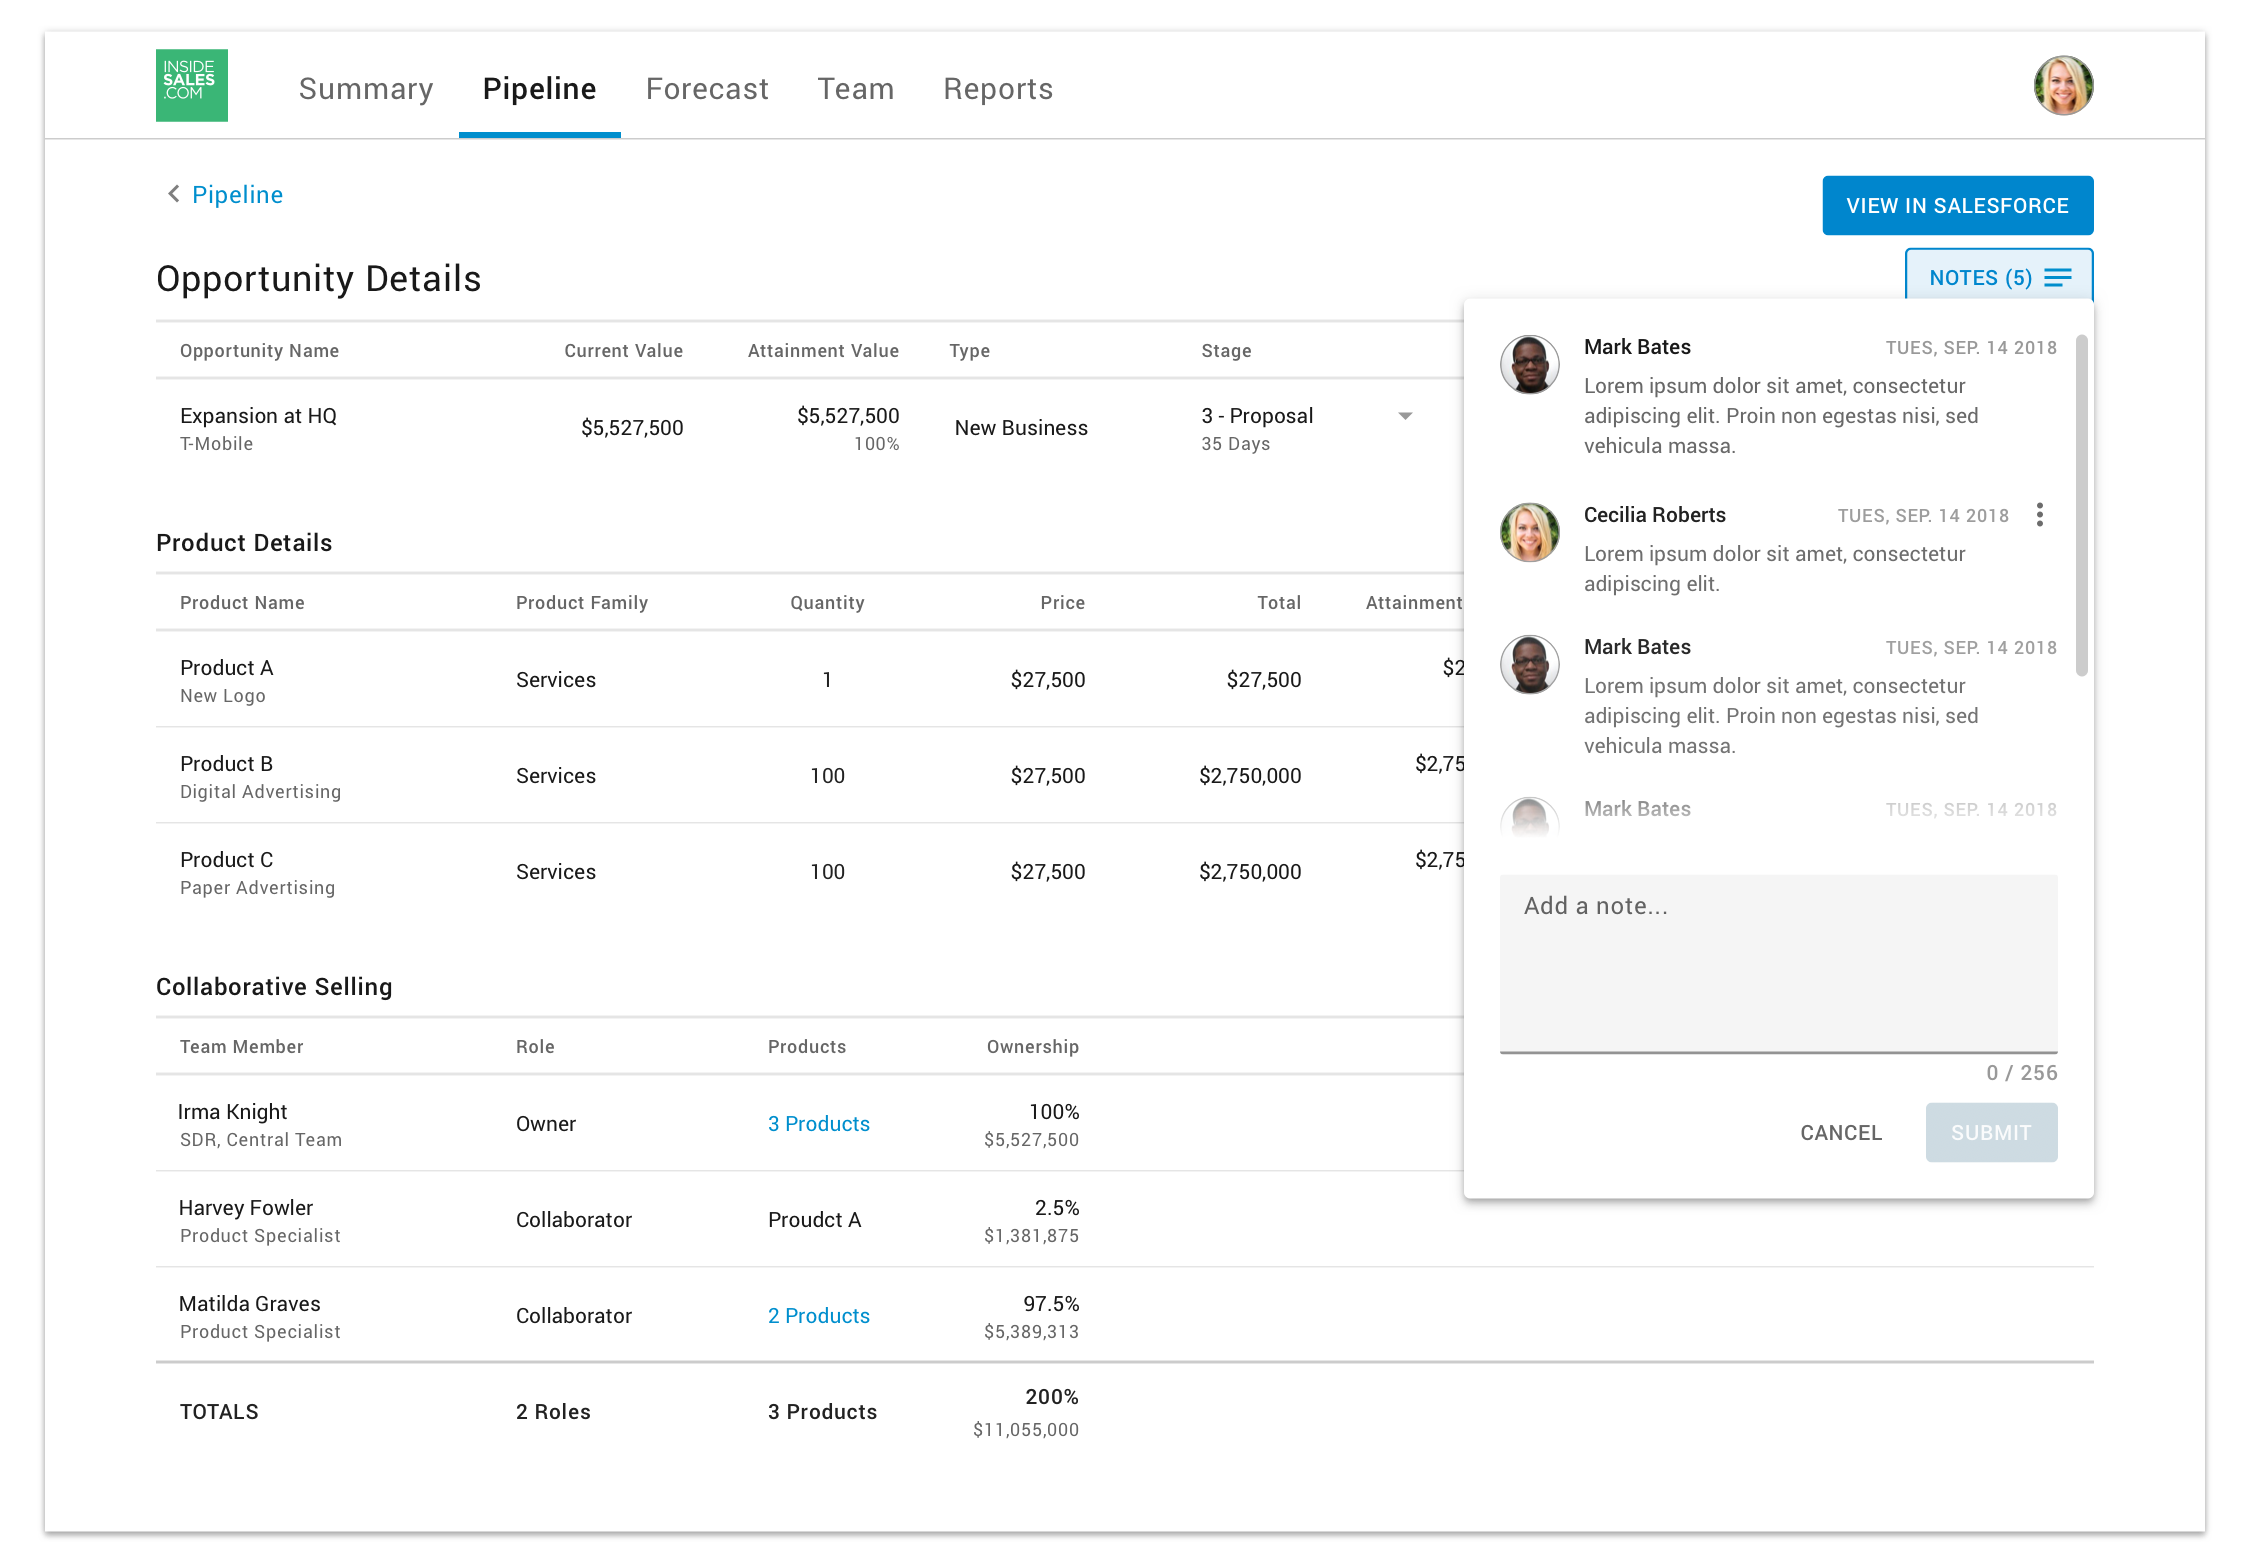Expand the Stage dropdown arrow
Screen dimensions: 2250x1563
(x=1404, y=416)
